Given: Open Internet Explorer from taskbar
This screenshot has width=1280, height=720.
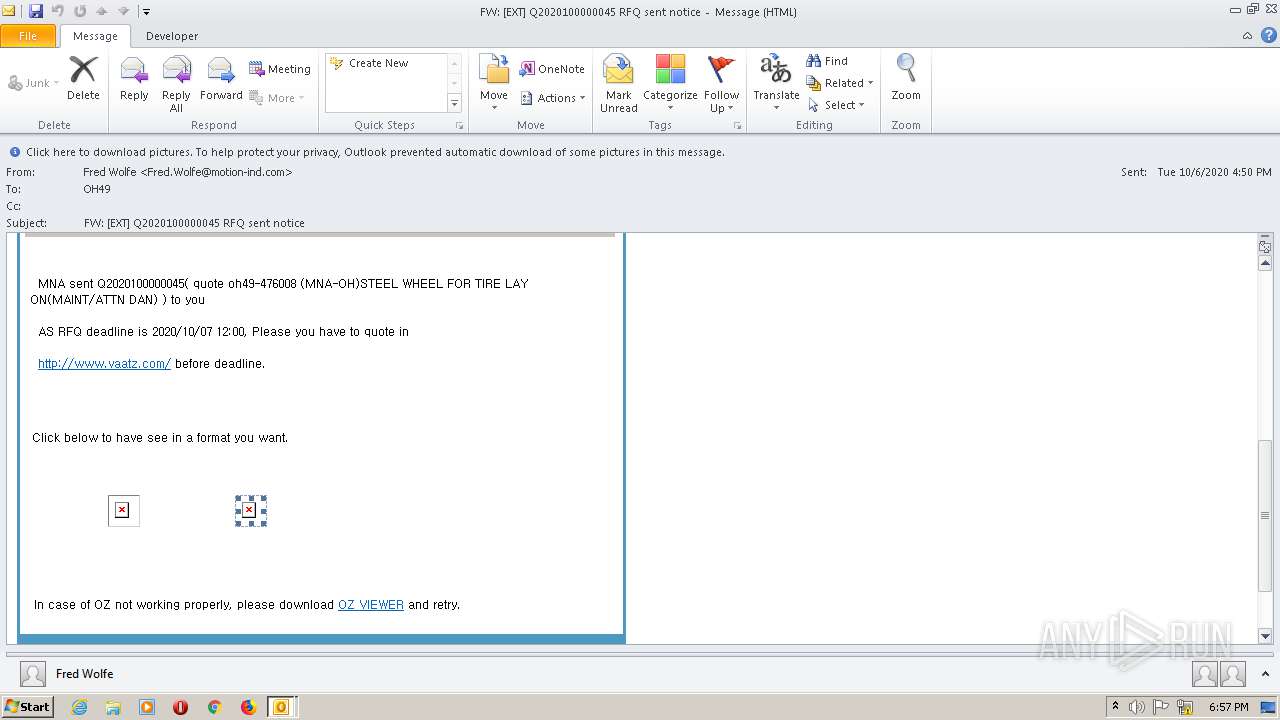Looking at the screenshot, I should [x=79, y=707].
